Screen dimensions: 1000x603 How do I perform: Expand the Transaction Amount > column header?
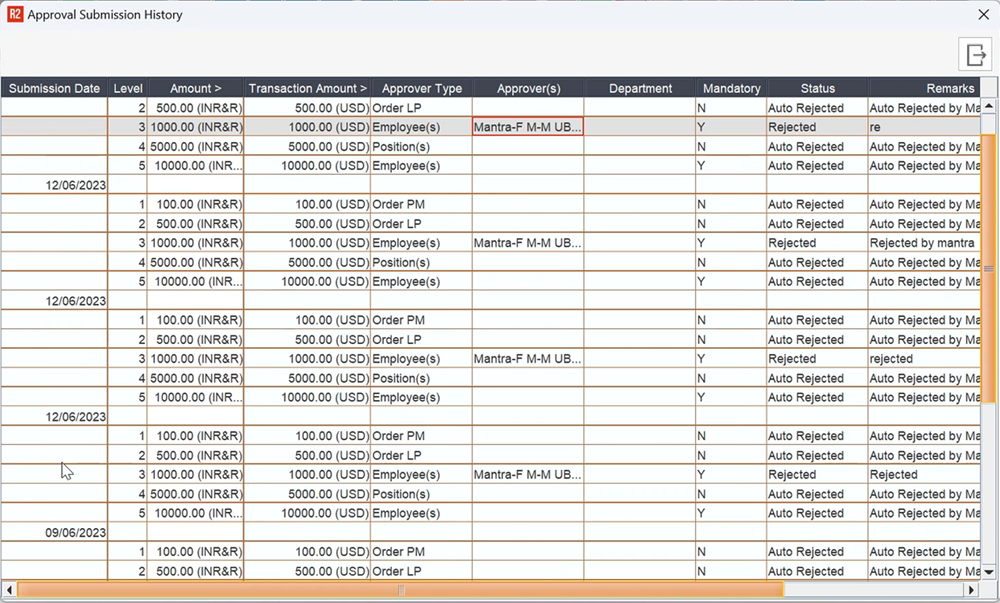coord(308,88)
